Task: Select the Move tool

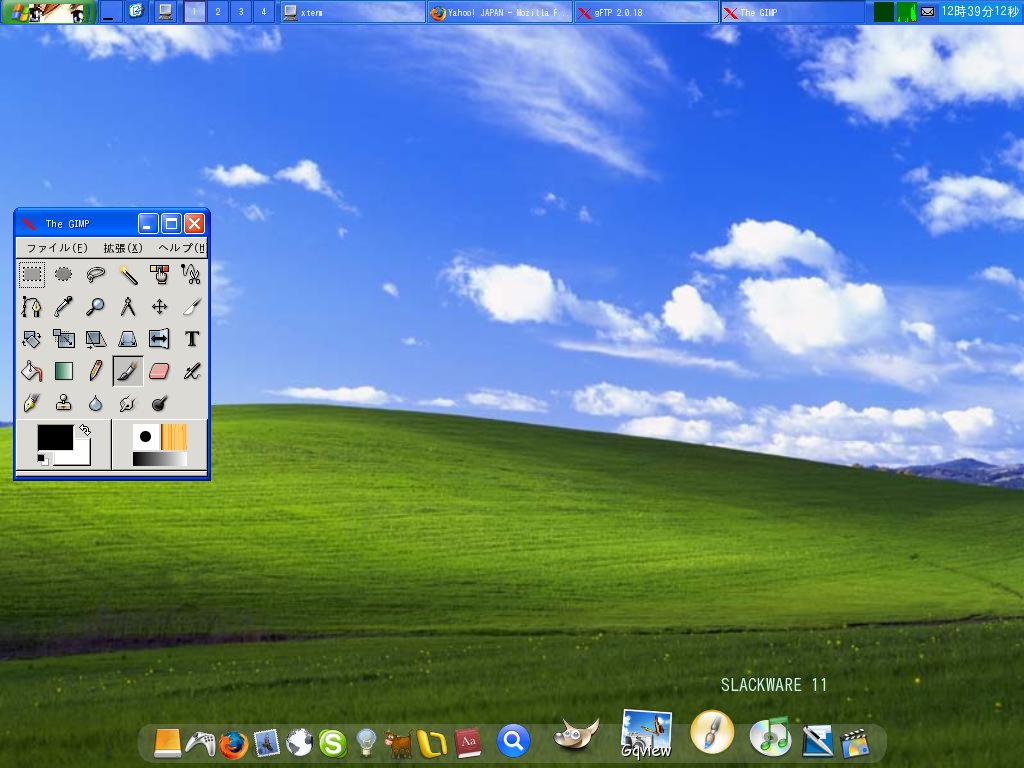Action: [x=158, y=307]
